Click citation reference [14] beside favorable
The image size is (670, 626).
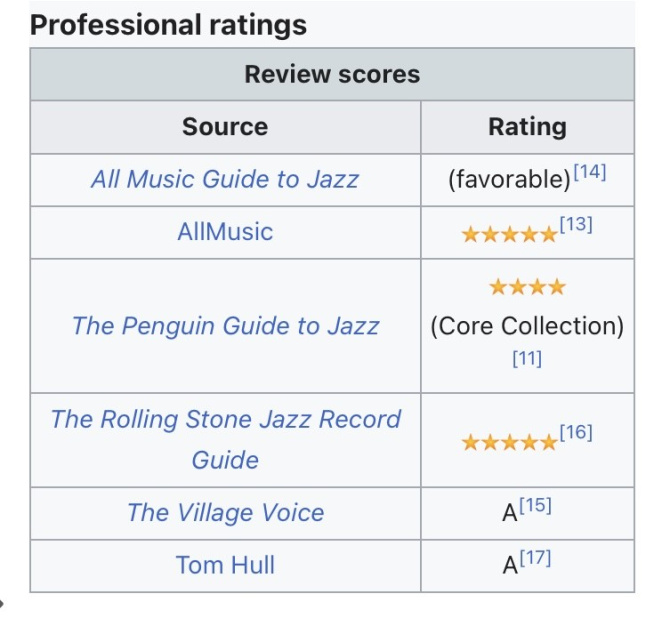[590, 172]
